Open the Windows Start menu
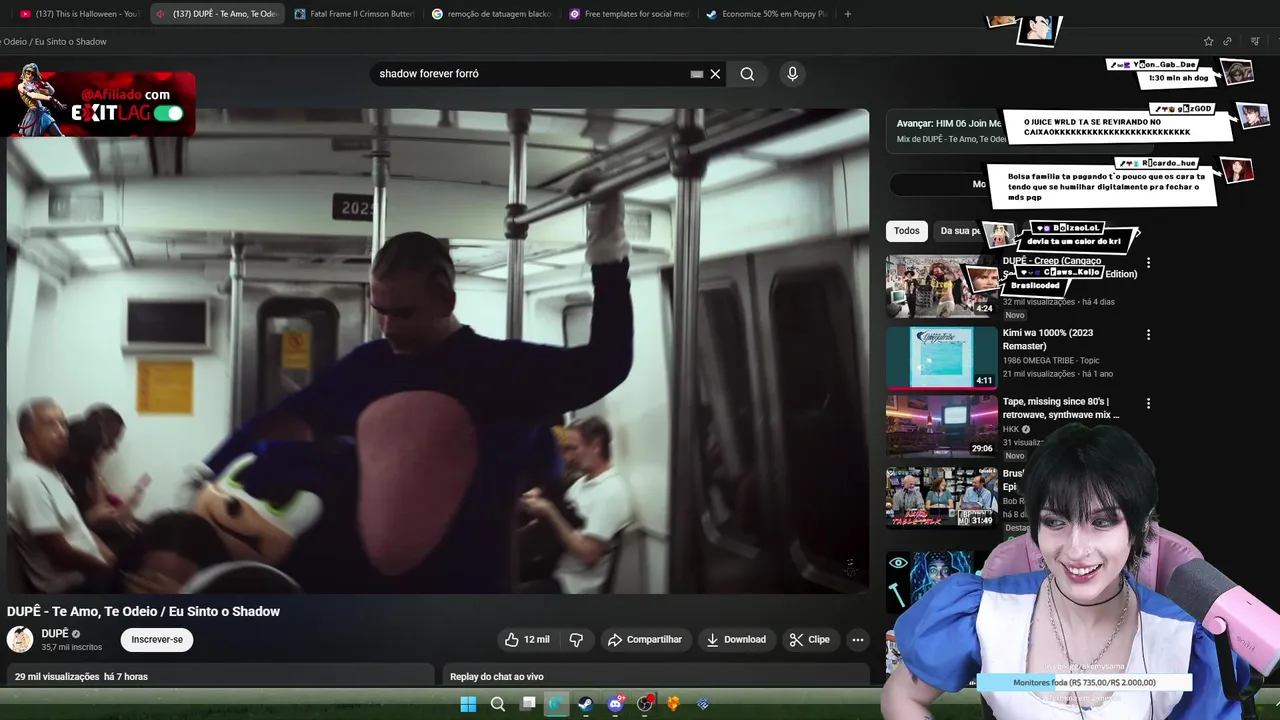 tap(468, 704)
